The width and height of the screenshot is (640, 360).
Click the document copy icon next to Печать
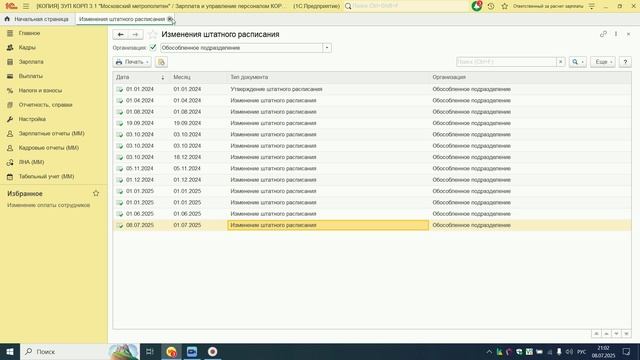point(161,62)
